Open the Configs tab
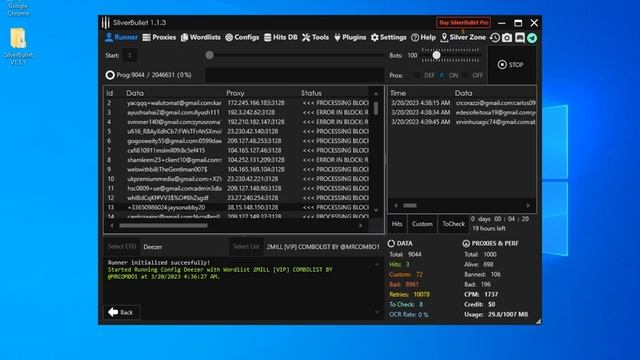The image size is (640, 360). coord(242,38)
